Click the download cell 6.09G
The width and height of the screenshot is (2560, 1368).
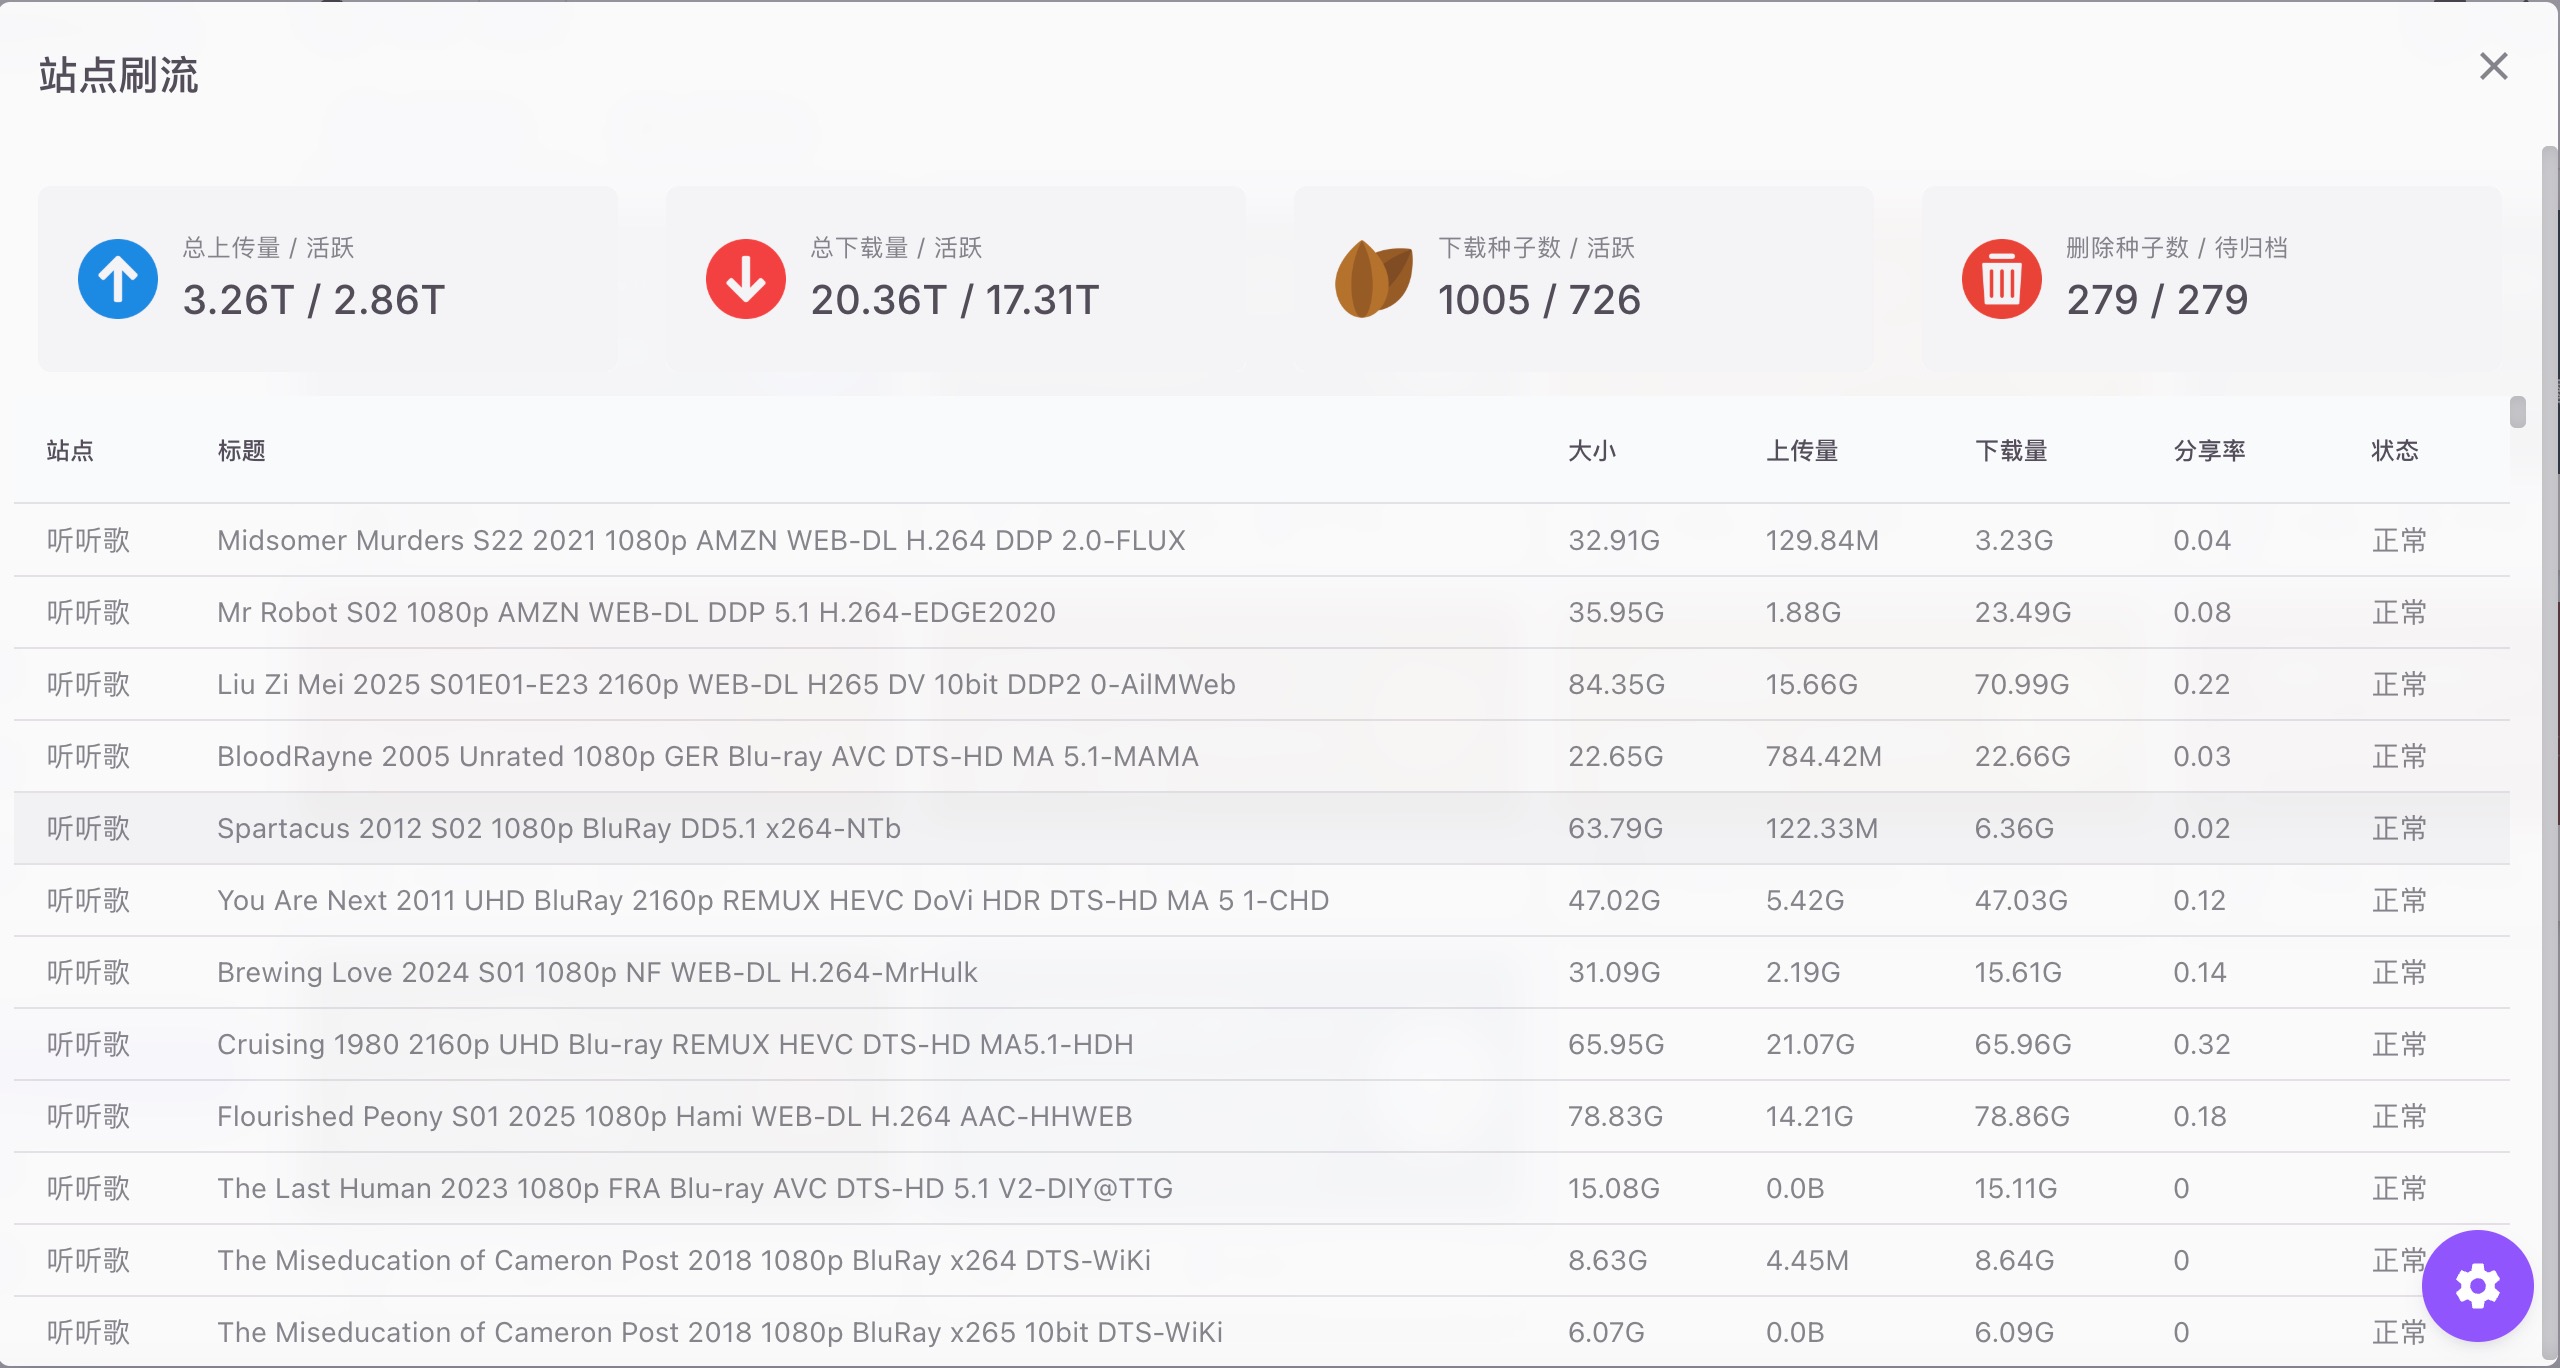(2014, 1332)
